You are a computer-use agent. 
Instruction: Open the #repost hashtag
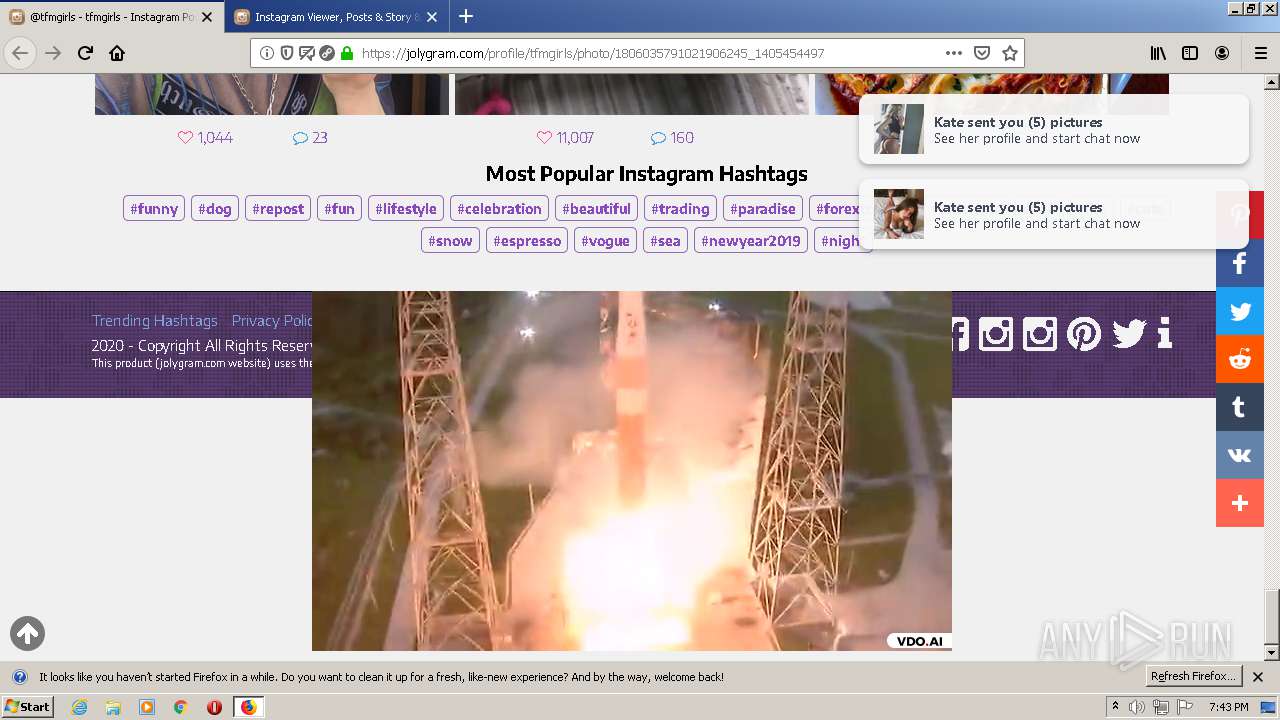[278, 209]
